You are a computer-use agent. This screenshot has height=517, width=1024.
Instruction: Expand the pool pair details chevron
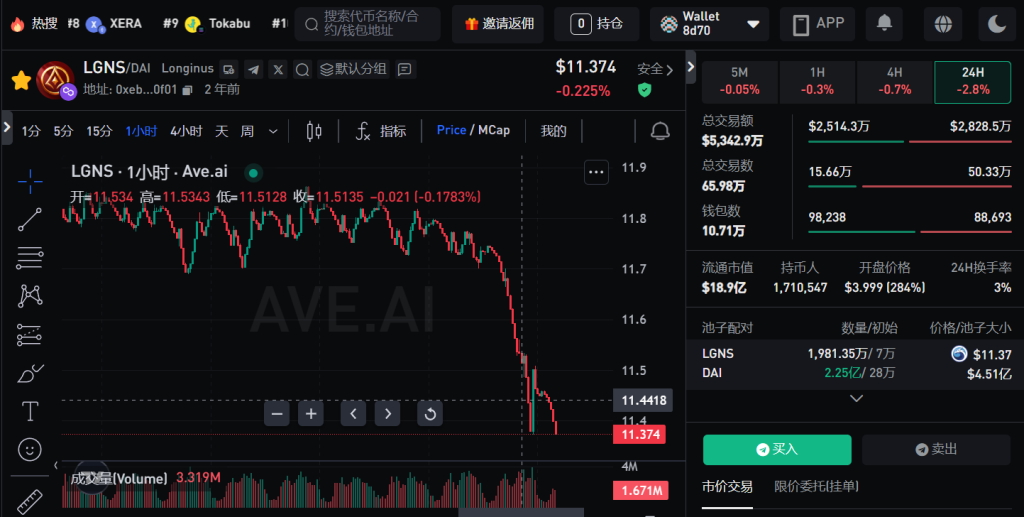[856, 398]
